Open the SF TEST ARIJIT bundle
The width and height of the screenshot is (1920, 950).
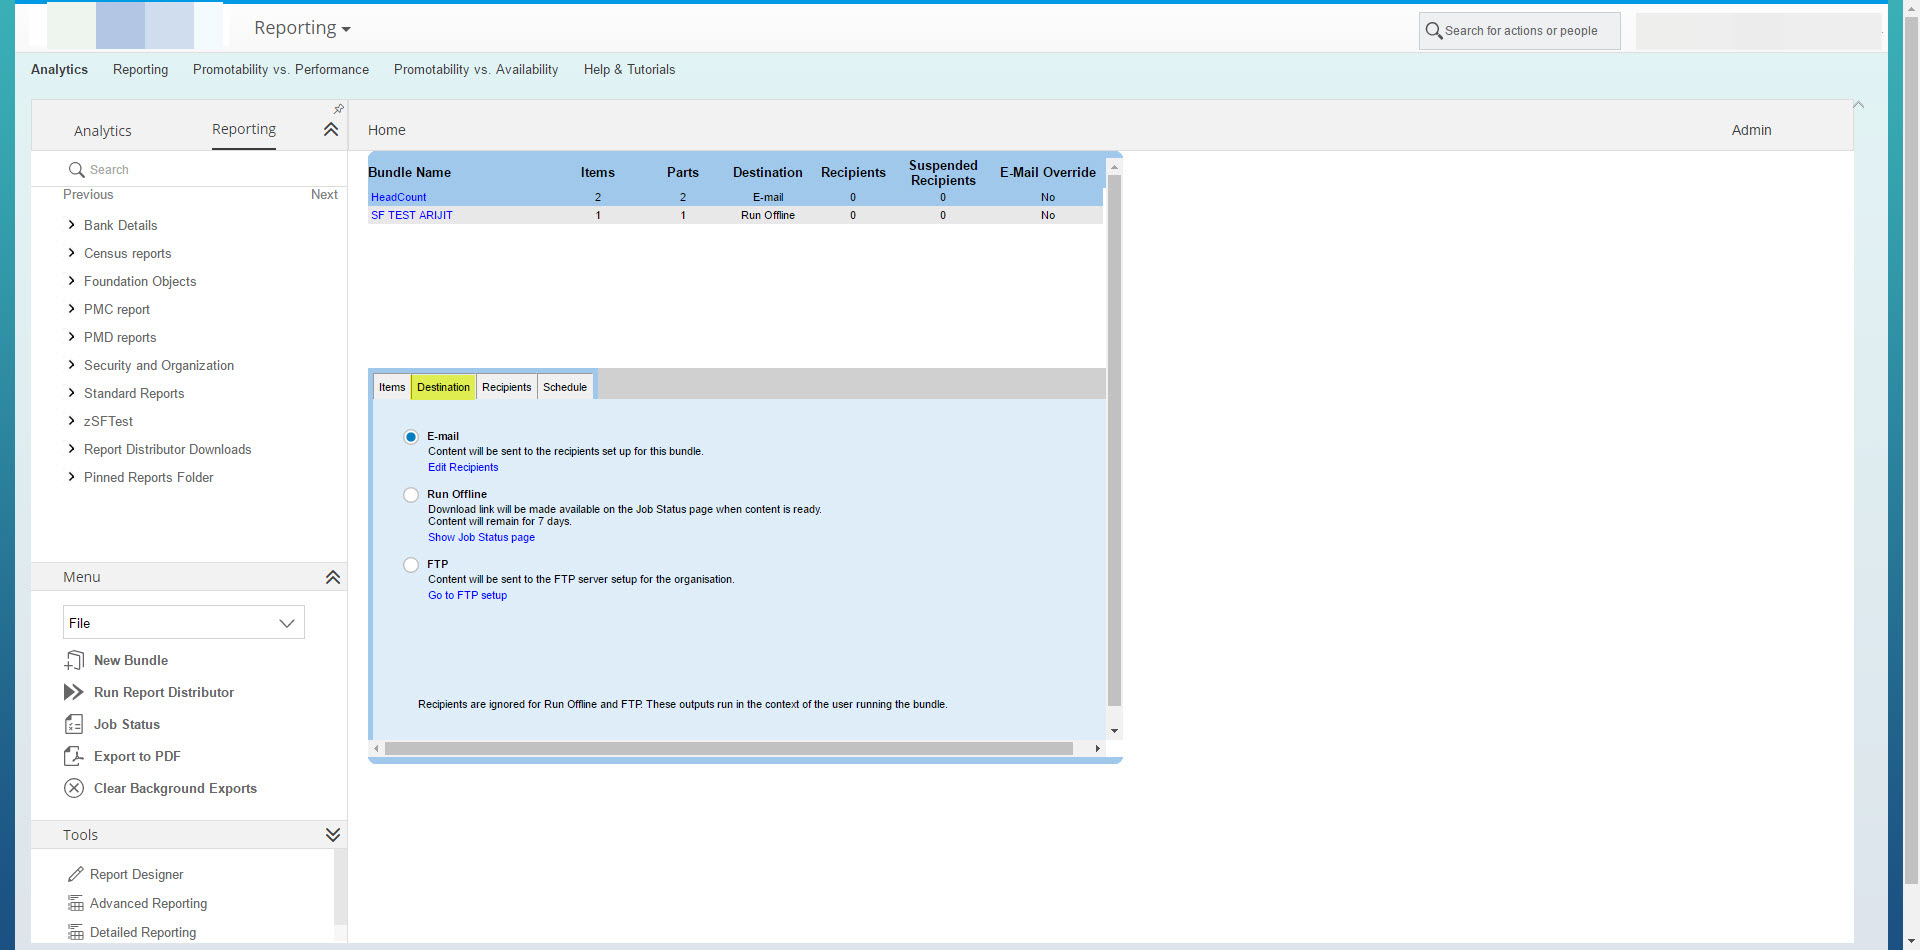coord(412,215)
